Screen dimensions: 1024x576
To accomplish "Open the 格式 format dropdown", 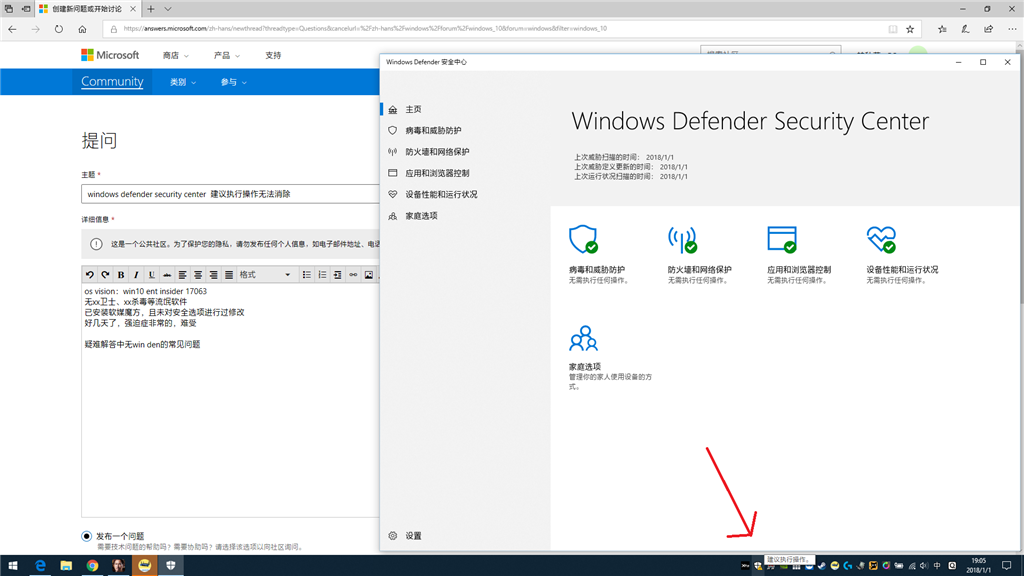I will click(265, 275).
